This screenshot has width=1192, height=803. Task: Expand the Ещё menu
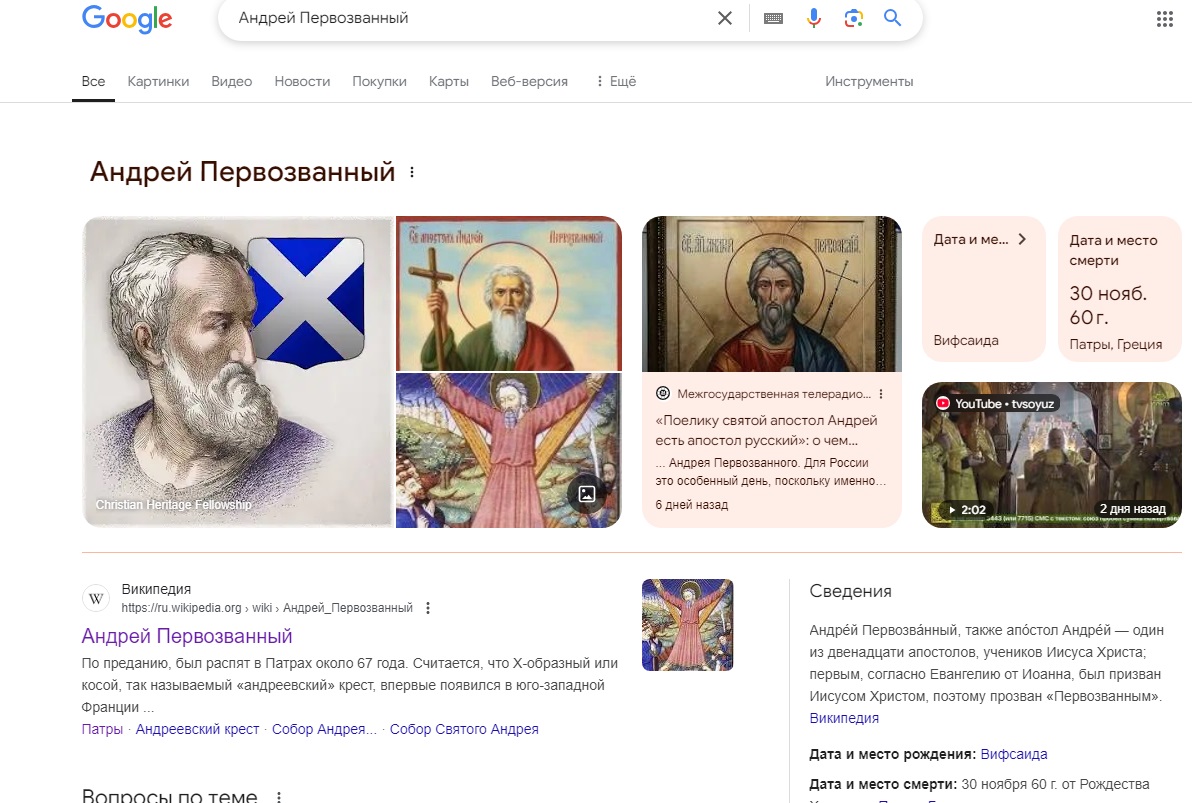617,81
